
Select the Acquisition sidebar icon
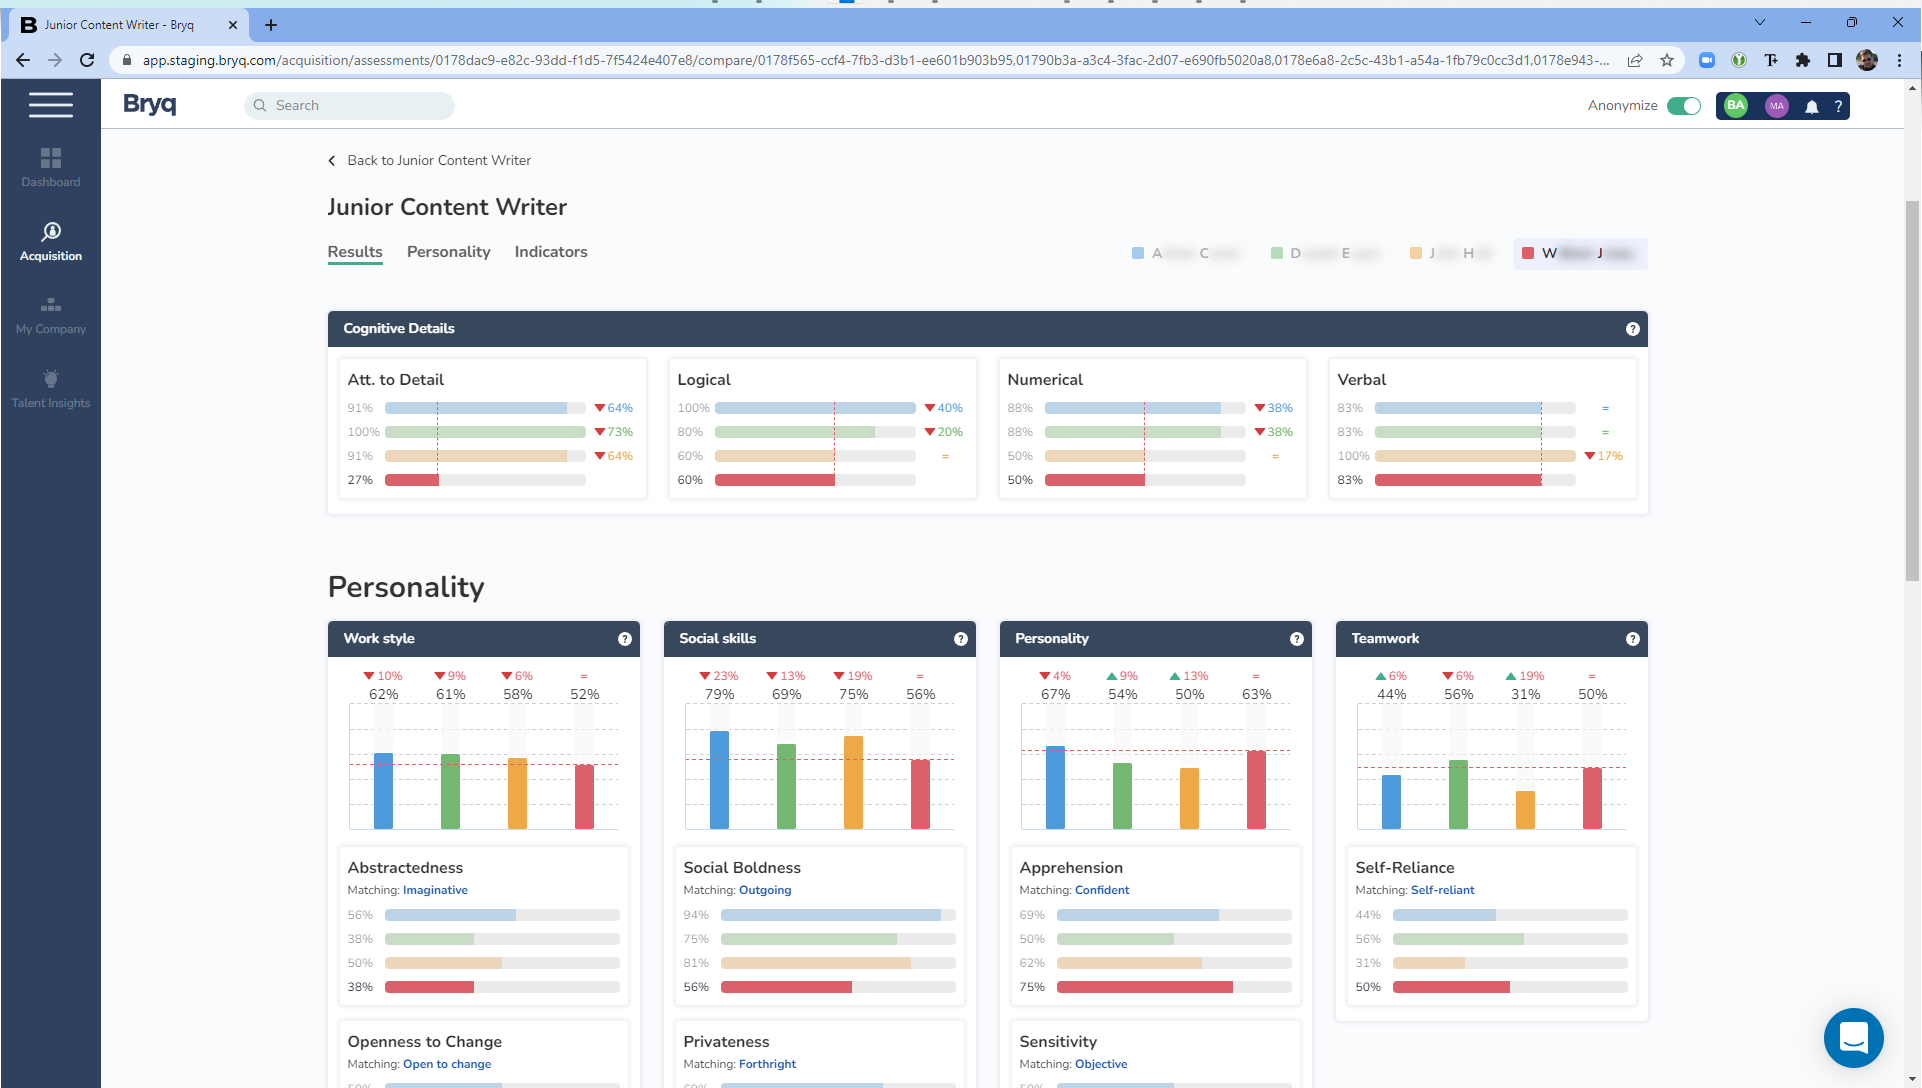pos(50,240)
